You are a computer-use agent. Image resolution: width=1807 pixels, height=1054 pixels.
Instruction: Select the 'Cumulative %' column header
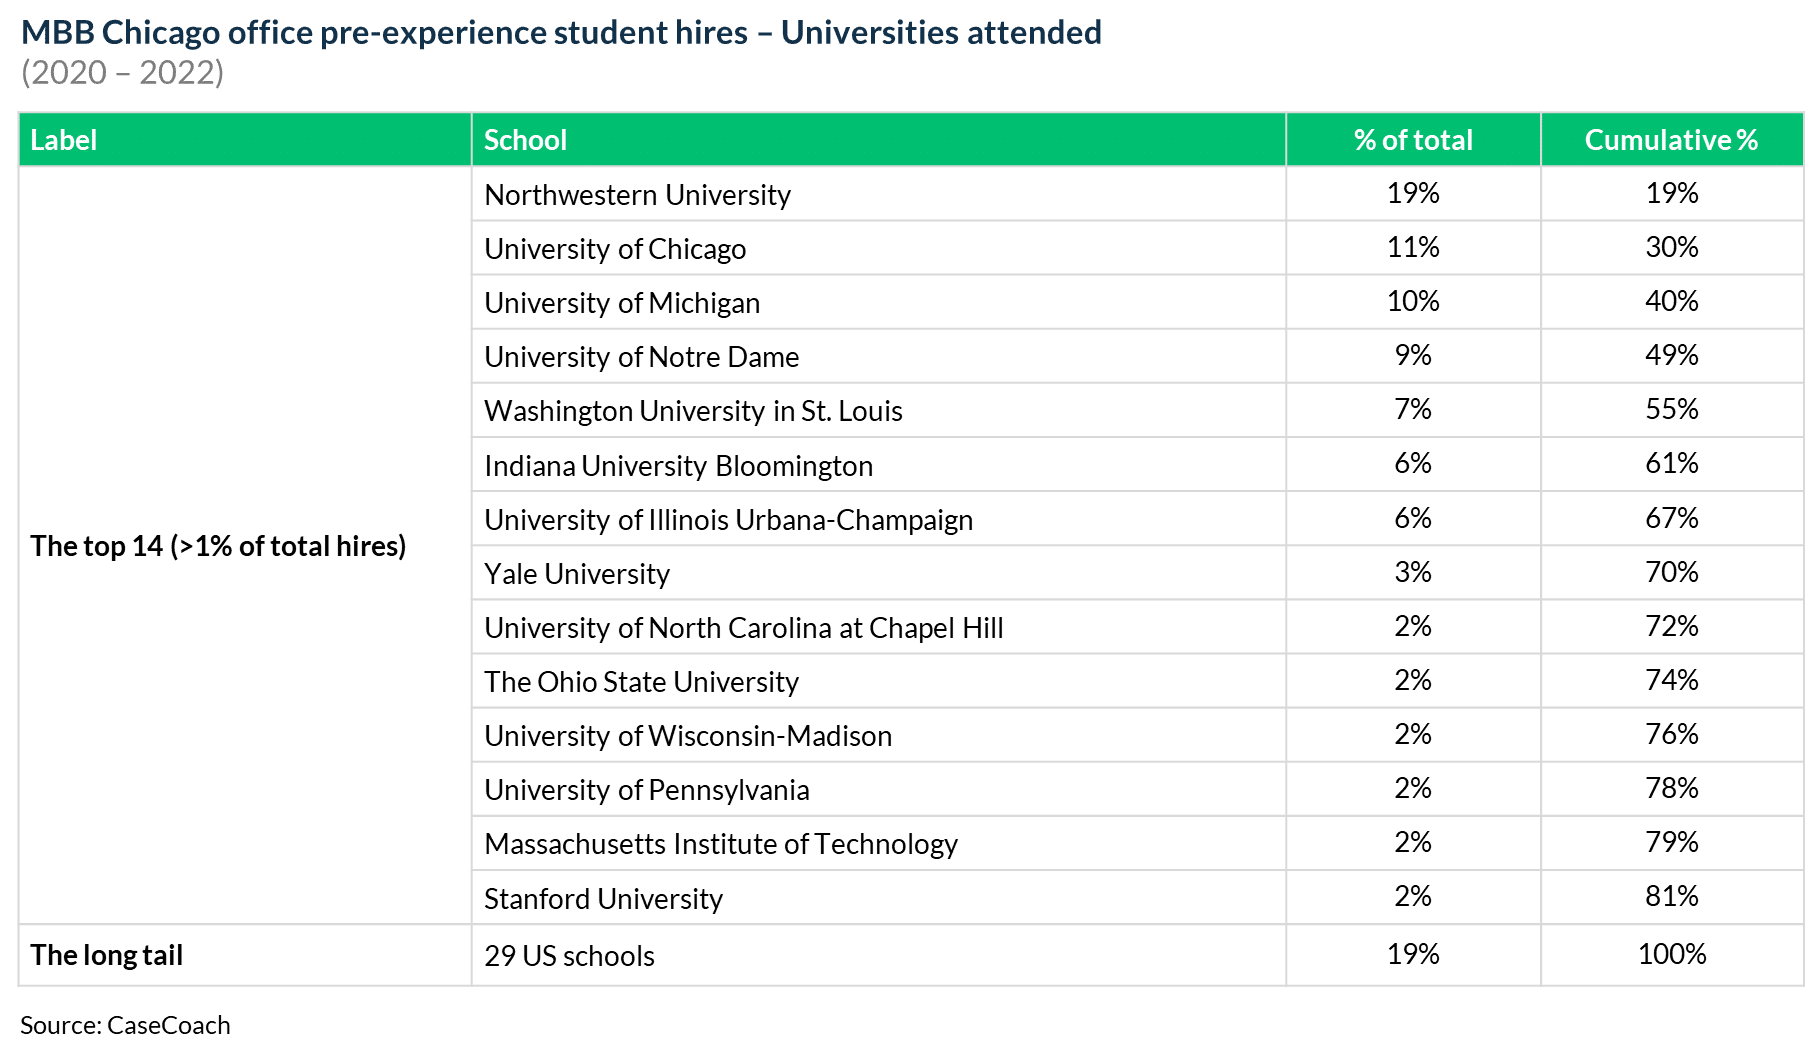pyautogui.click(x=1672, y=140)
